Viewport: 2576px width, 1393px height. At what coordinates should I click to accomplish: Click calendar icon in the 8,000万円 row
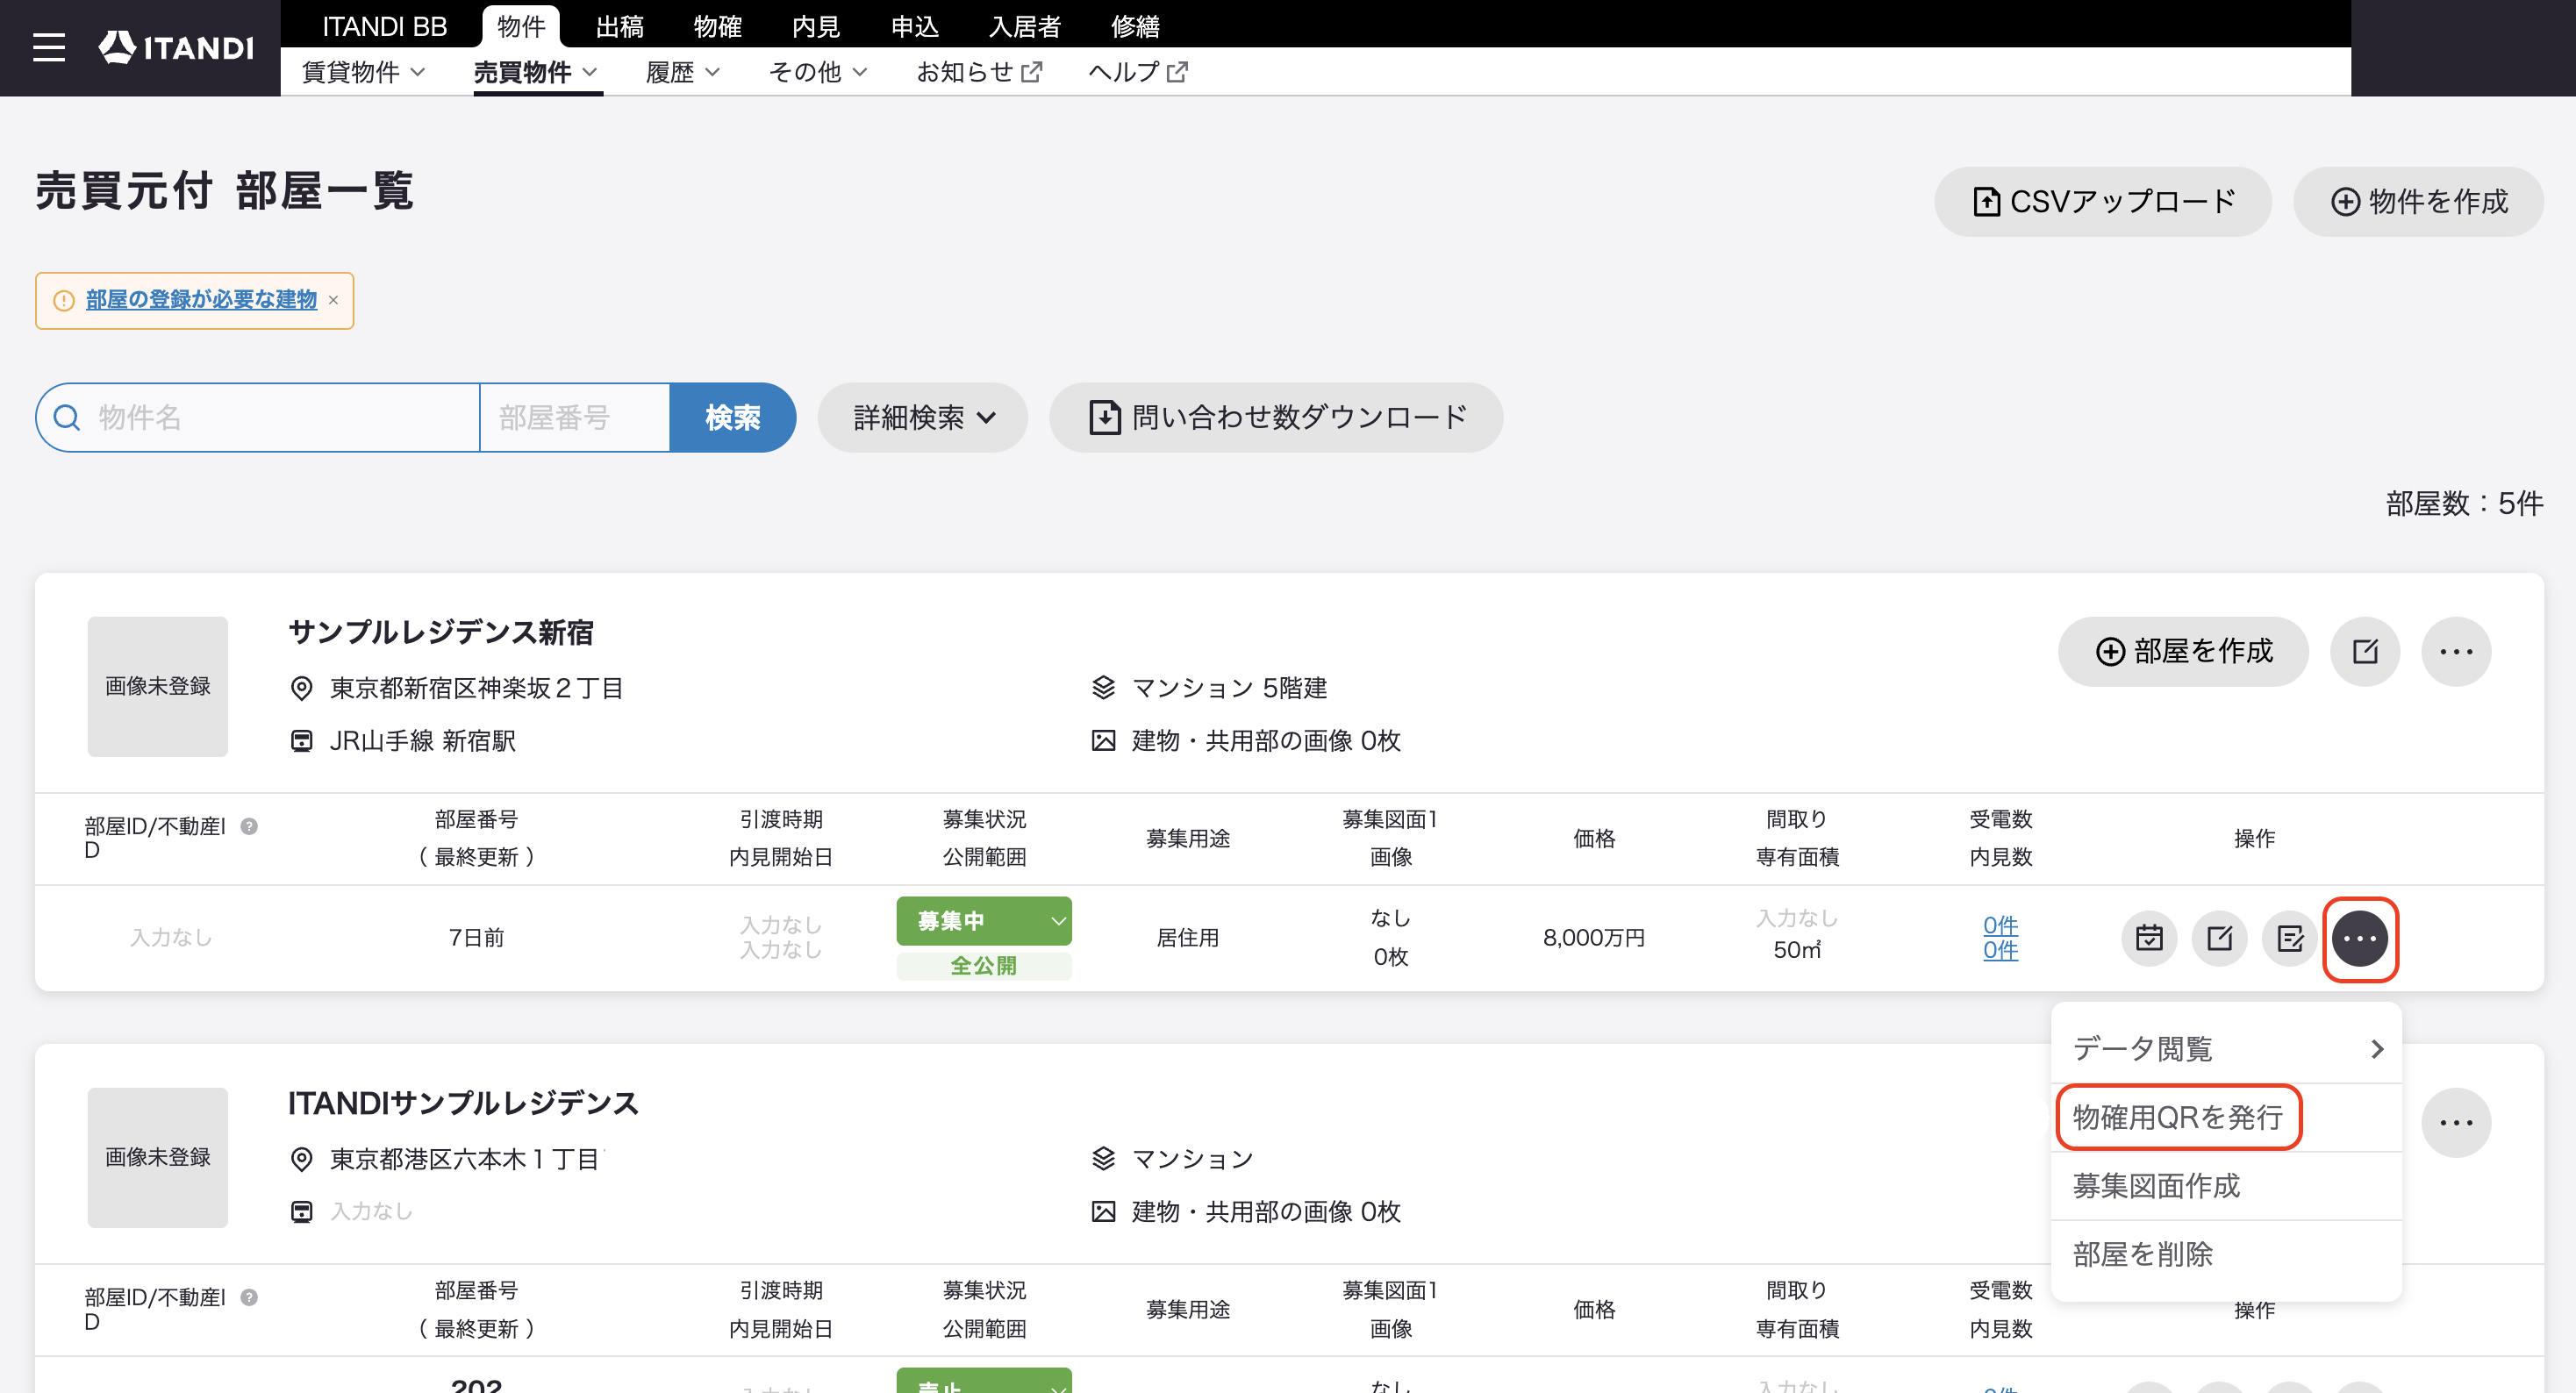[2149, 938]
